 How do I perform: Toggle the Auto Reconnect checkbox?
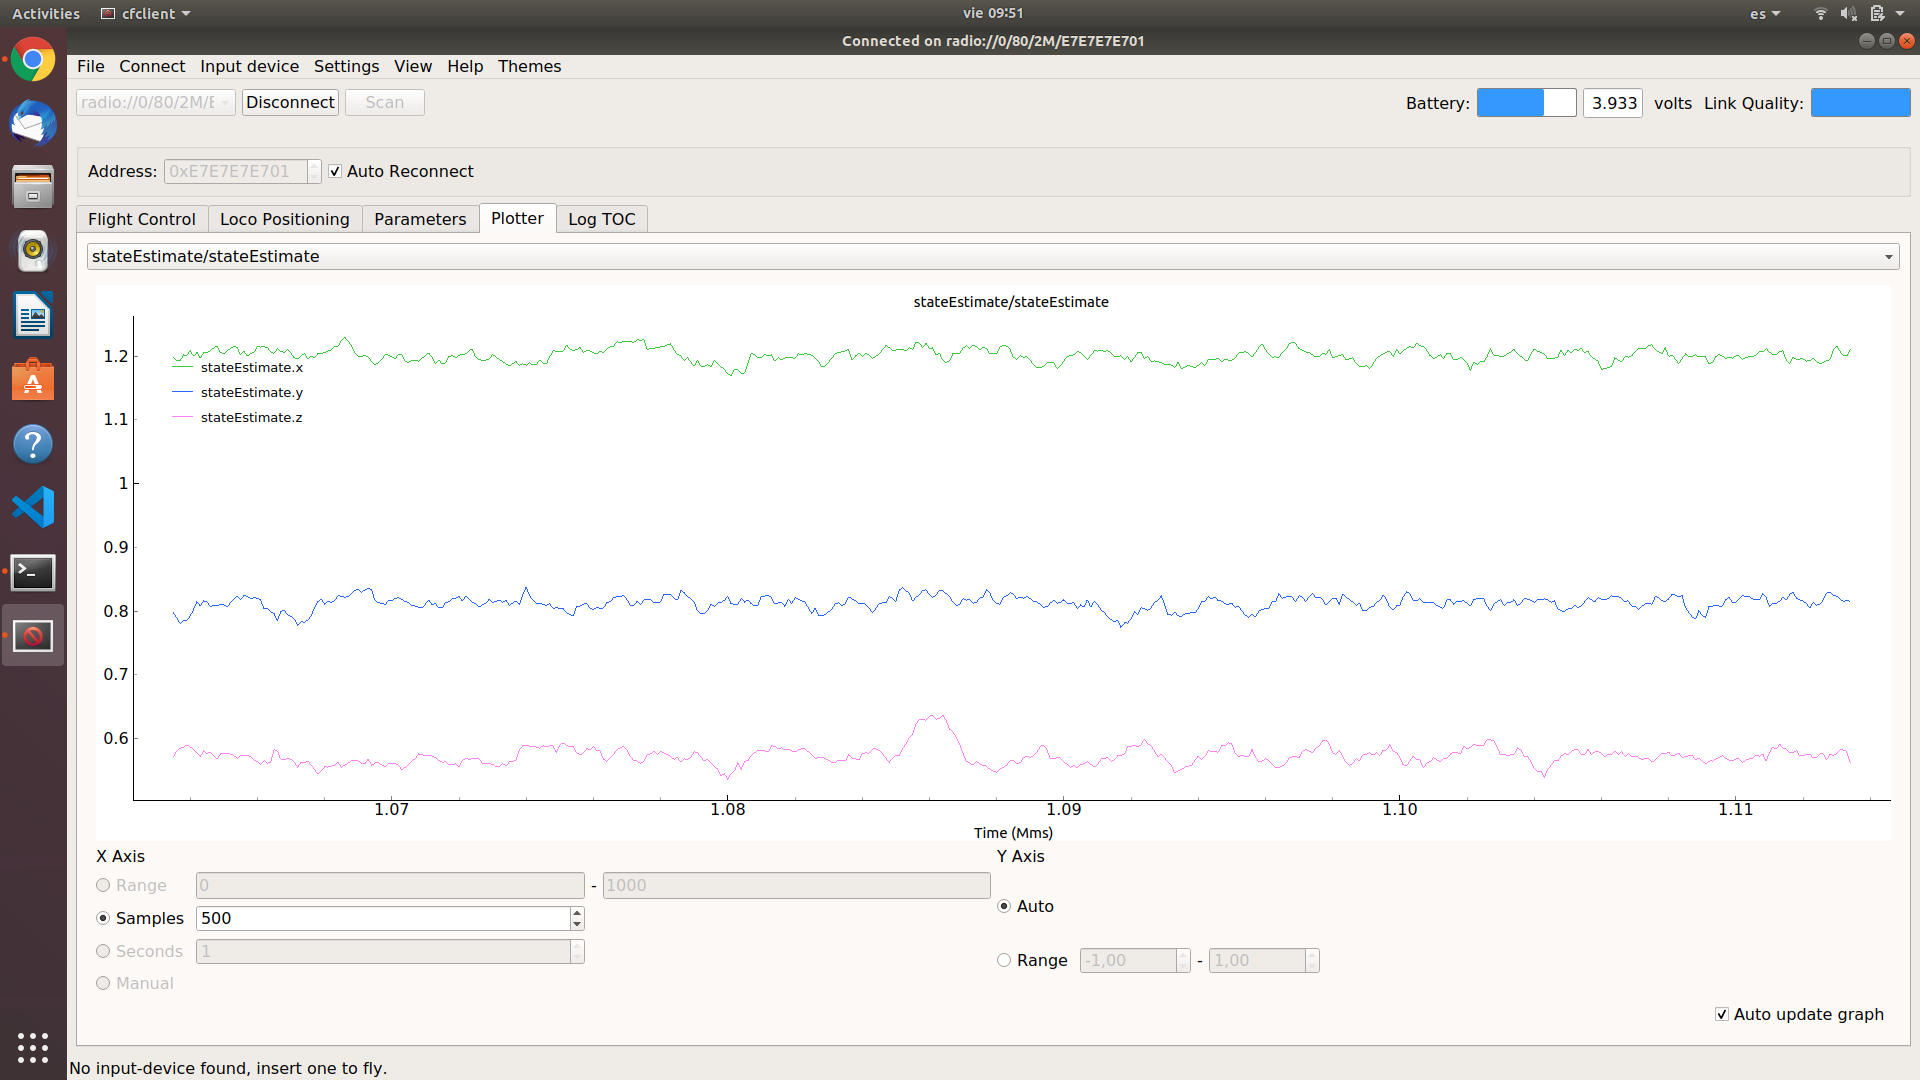coord(336,172)
